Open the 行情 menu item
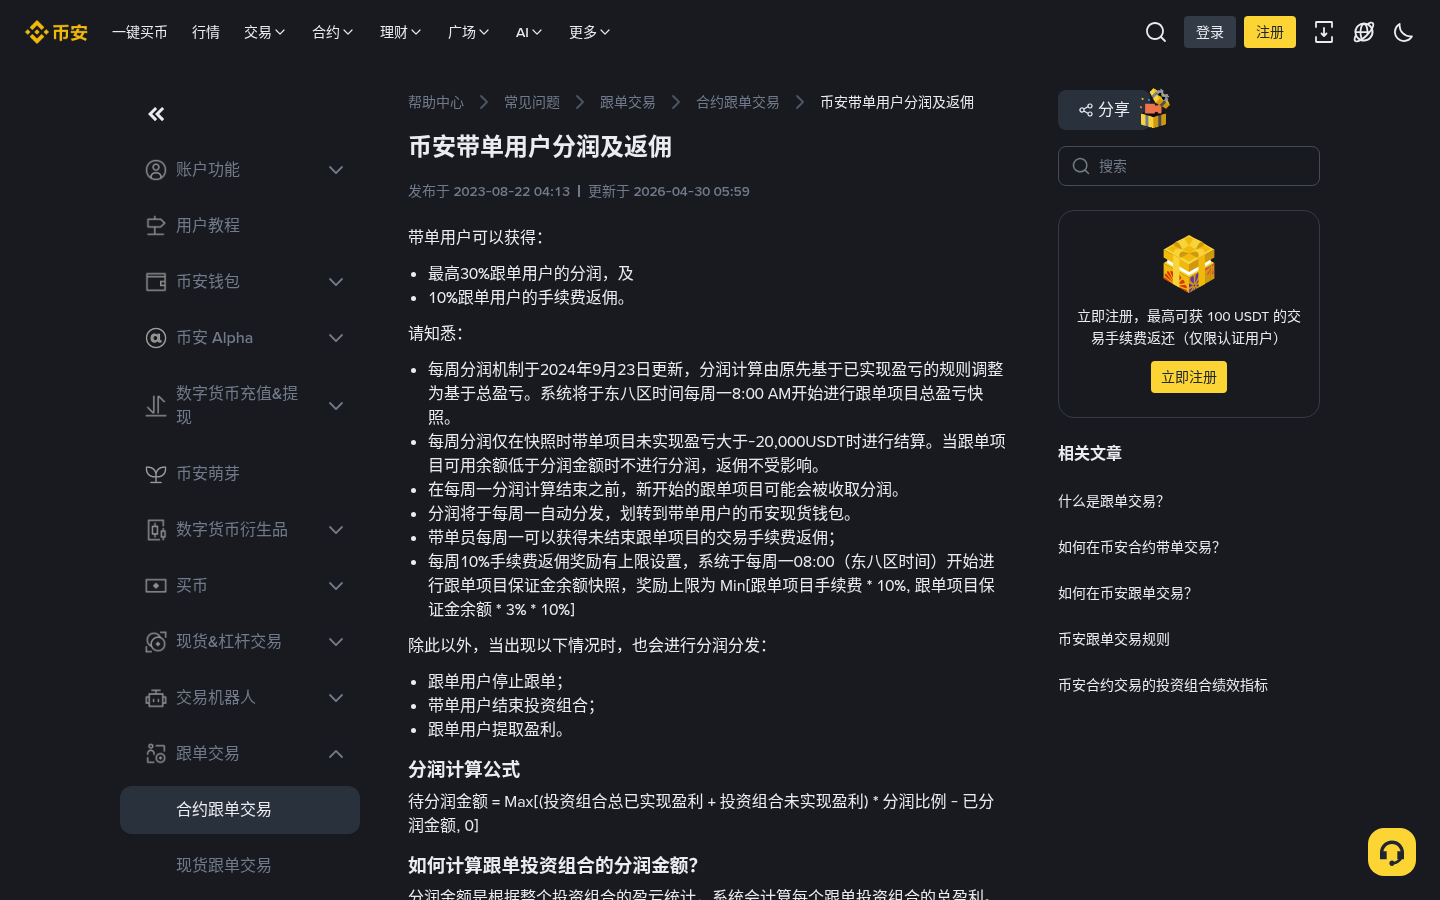The image size is (1440, 900). pyautogui.click(x=206, y=32)
